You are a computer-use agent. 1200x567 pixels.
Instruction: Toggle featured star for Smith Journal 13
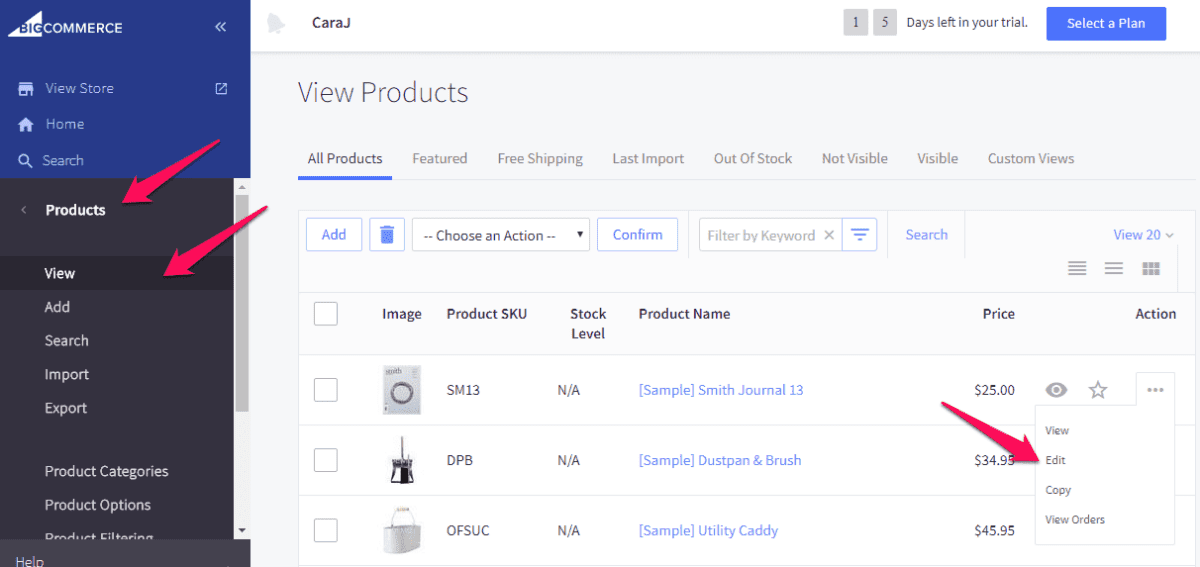point(1098,390)
